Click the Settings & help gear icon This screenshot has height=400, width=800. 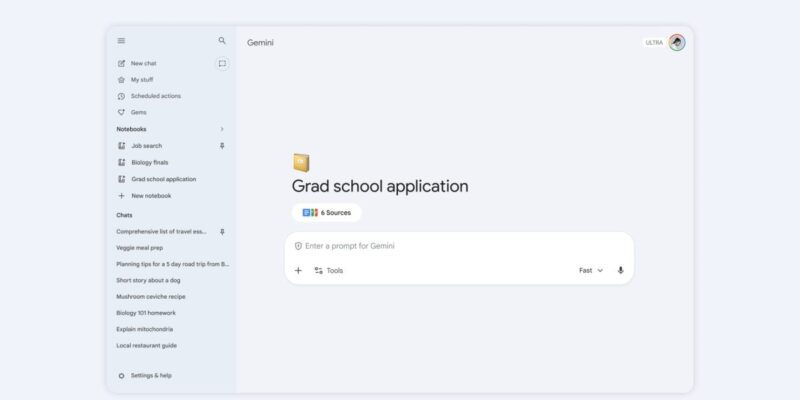coord(121,376)
